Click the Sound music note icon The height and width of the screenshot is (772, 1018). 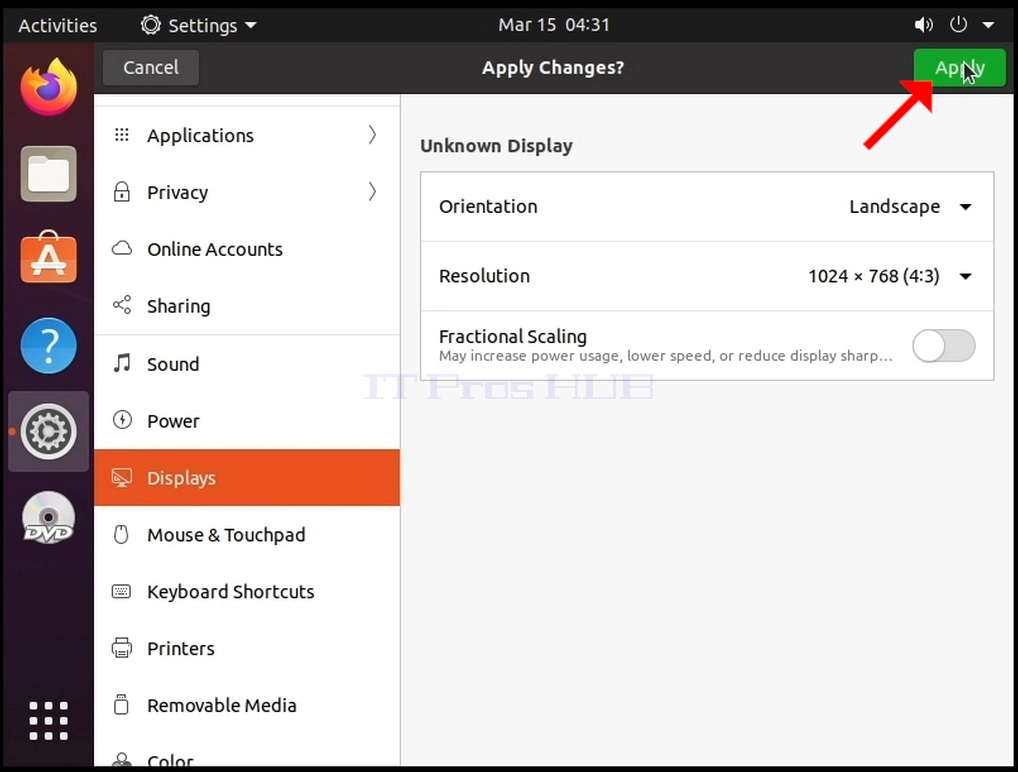121,363
